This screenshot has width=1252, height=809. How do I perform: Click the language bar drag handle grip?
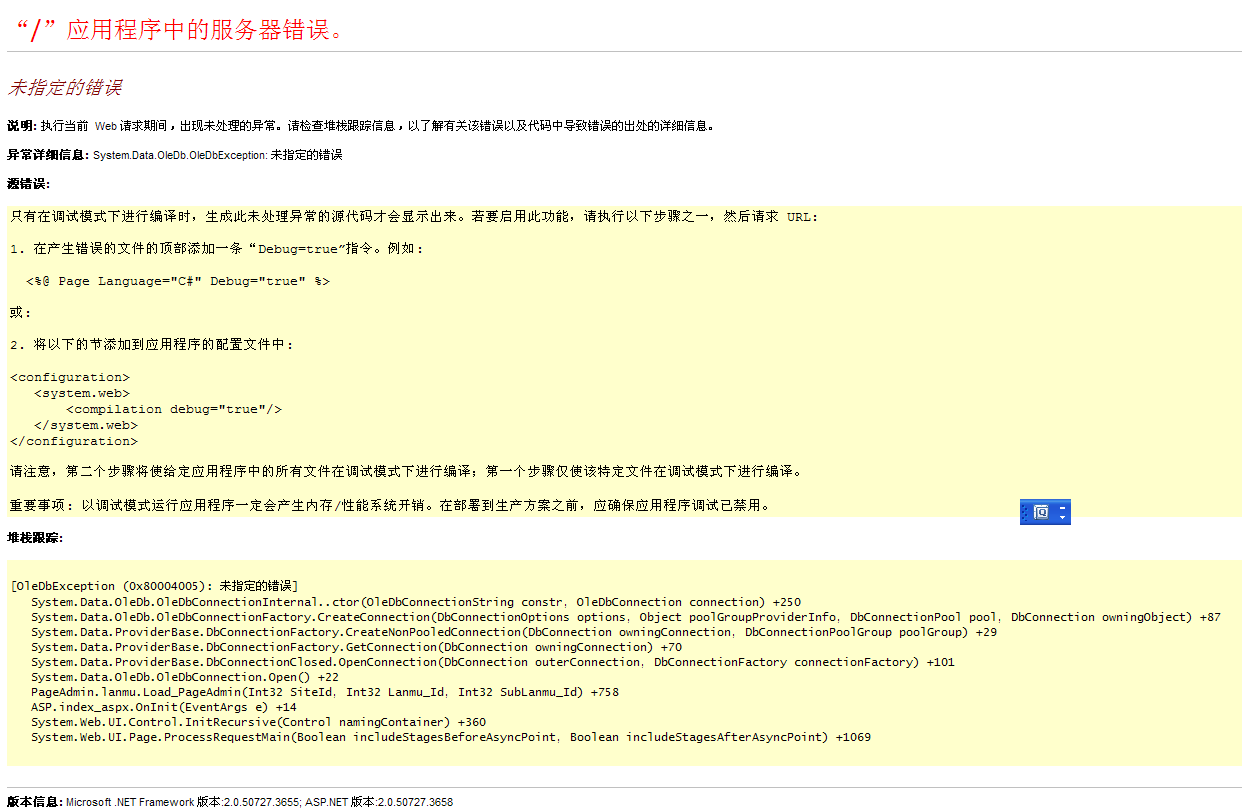(1025, 512)
